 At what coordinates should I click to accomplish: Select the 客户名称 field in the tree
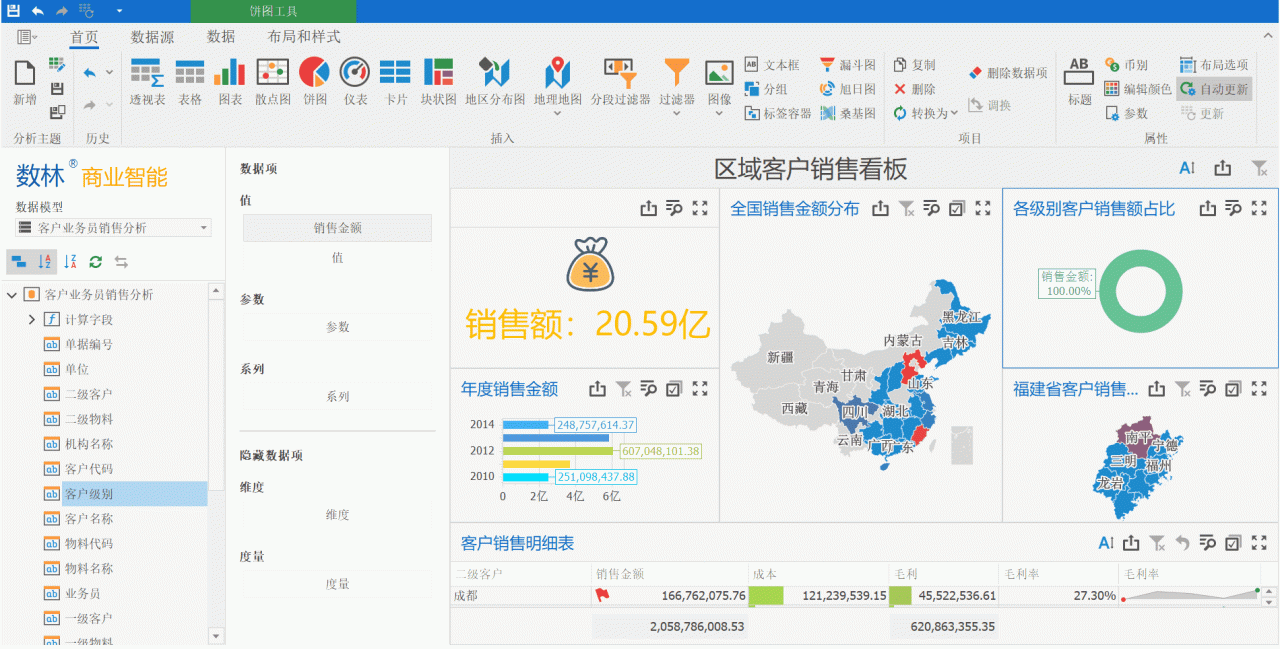pos(89,519)
